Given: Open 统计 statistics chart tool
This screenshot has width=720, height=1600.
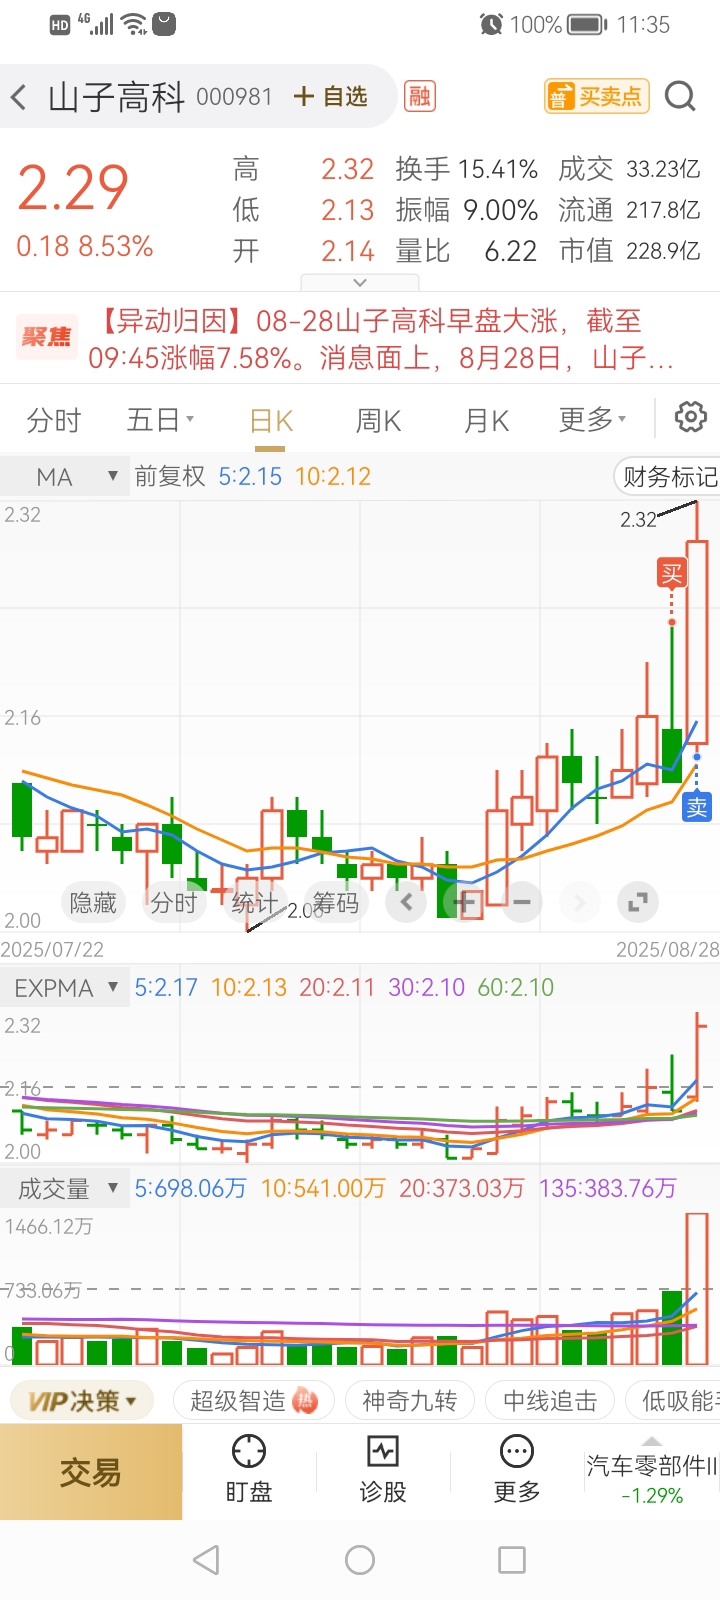Looking at the screenshot, I should tap(254, 903).
